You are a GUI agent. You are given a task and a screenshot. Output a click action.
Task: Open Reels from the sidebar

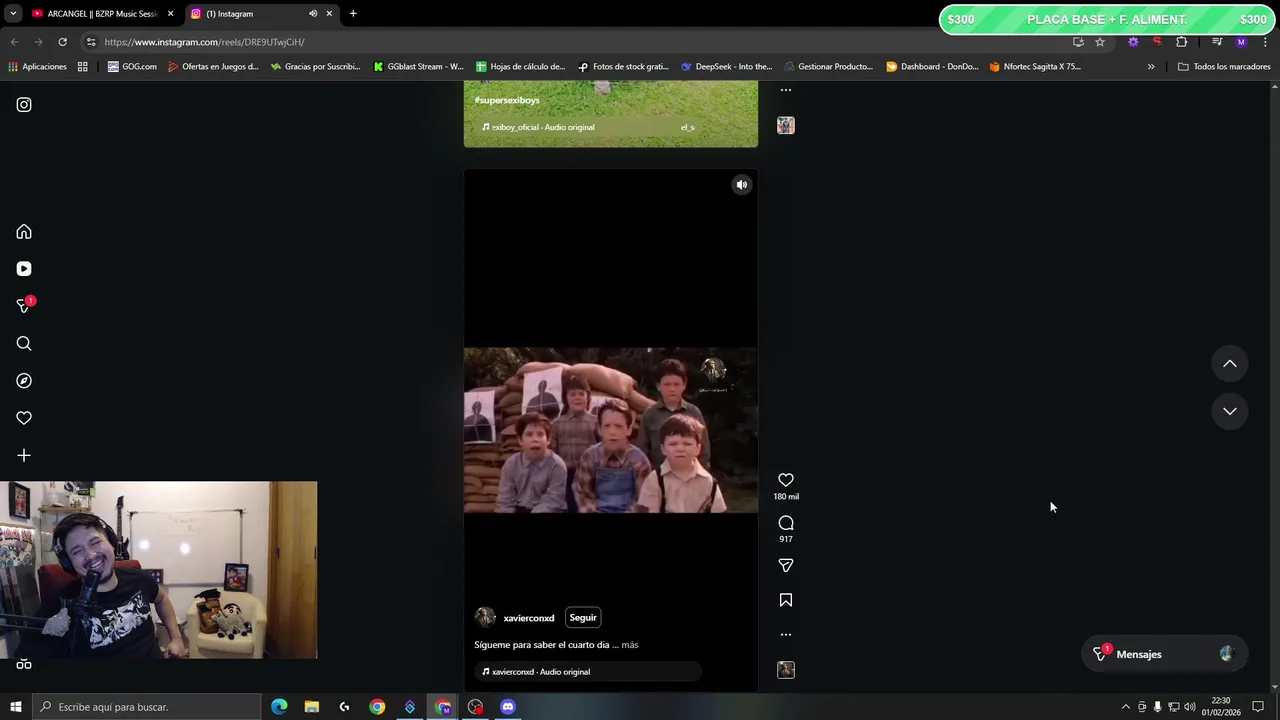pos(24,269)
